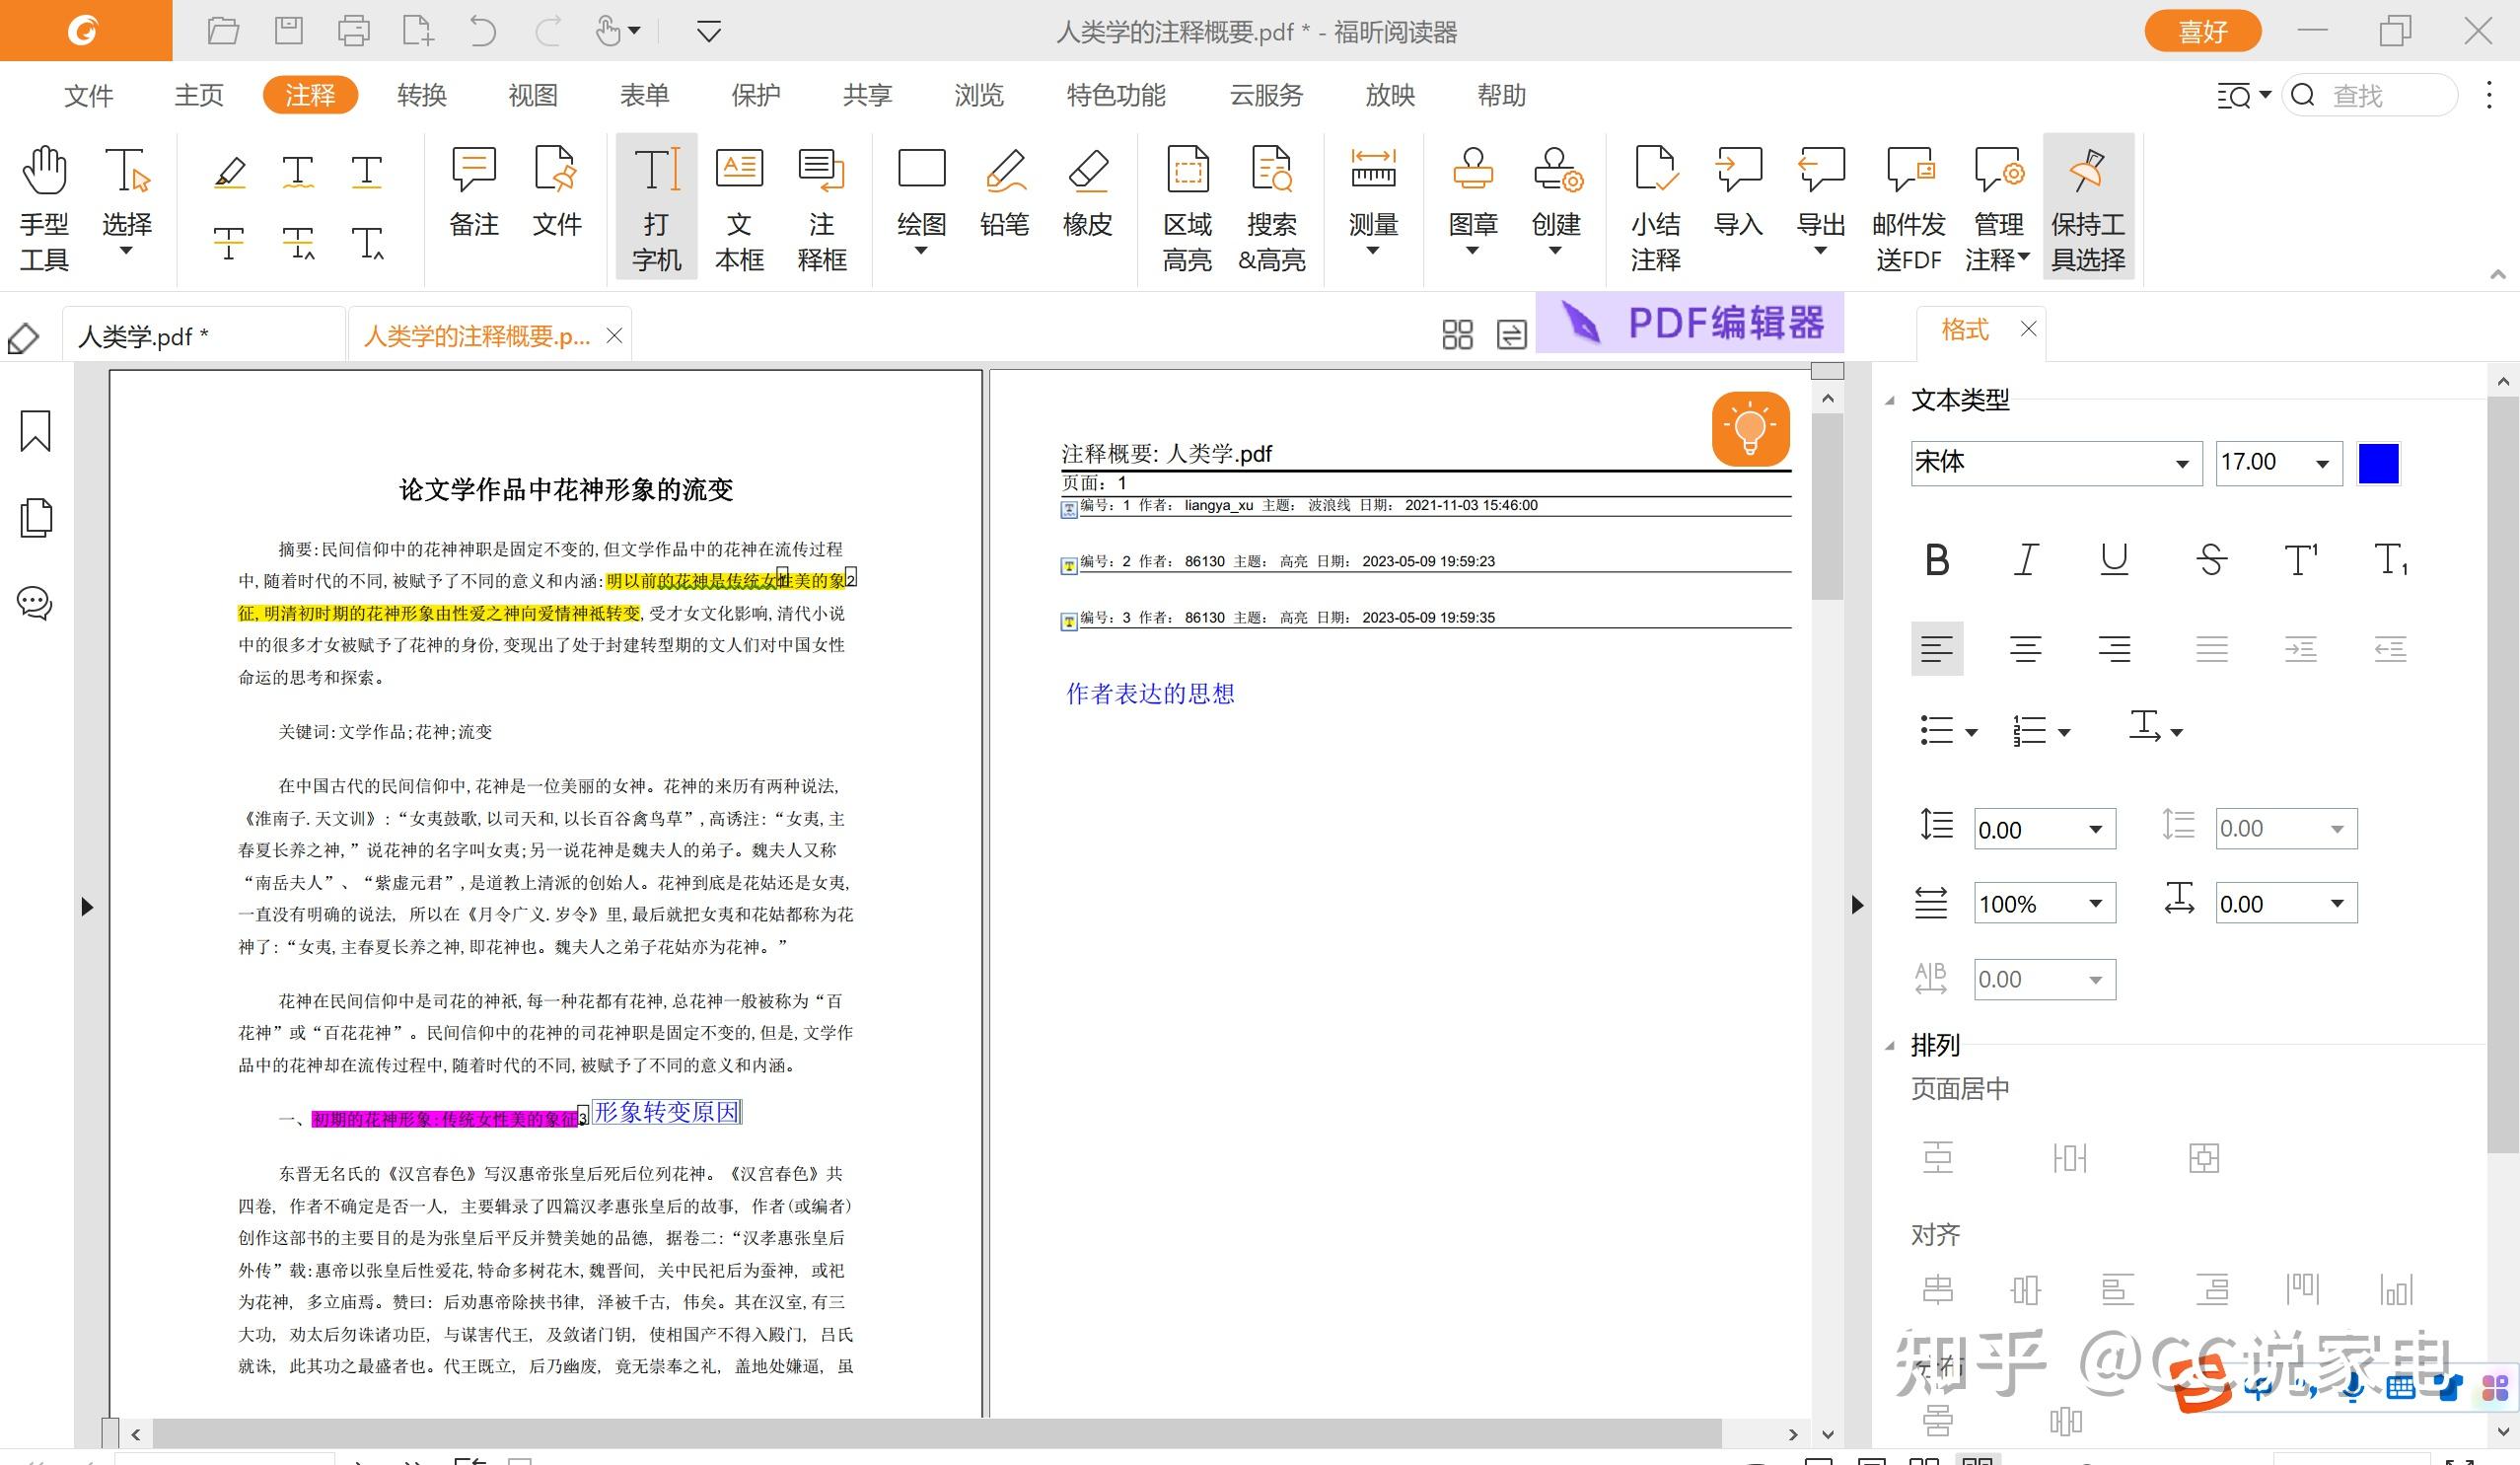Viewport: 2520px width, 1465px height.
Task: Expand the left navigation panel arrow
Action: tap(87, 906)
